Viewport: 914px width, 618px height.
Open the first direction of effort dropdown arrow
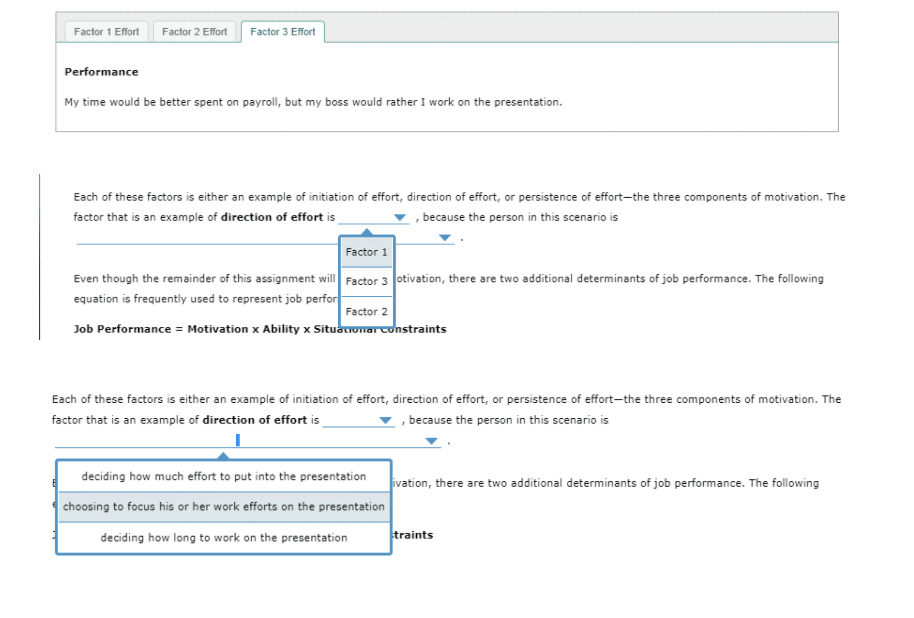pos(399,217)
